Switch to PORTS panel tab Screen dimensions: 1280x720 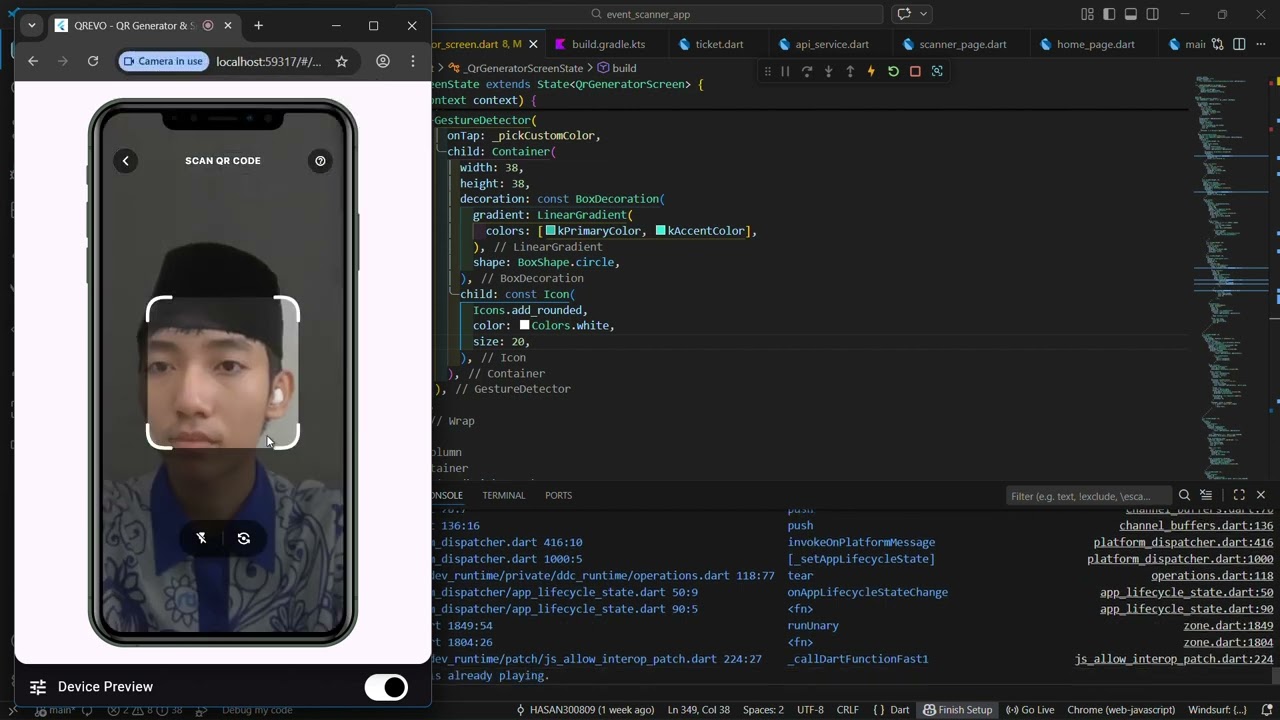(x=558, y=495)
